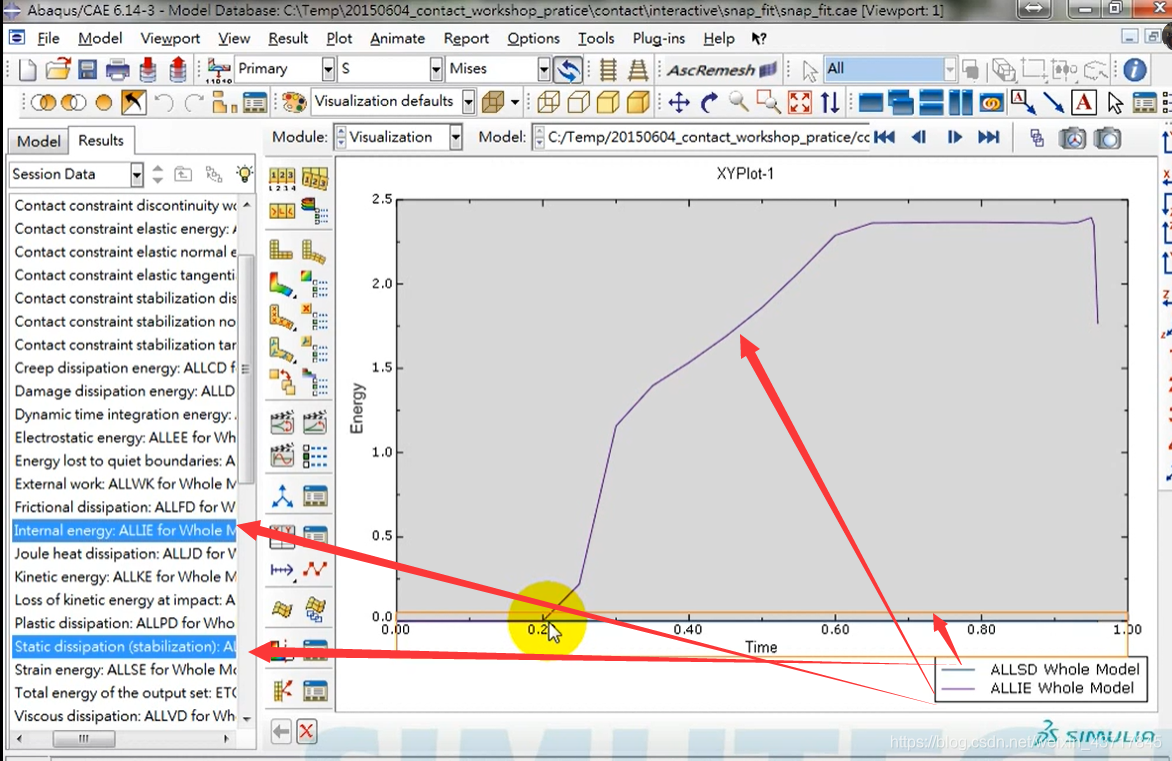Step to the previous frame
1172x761 pixels.
point(919,138)
